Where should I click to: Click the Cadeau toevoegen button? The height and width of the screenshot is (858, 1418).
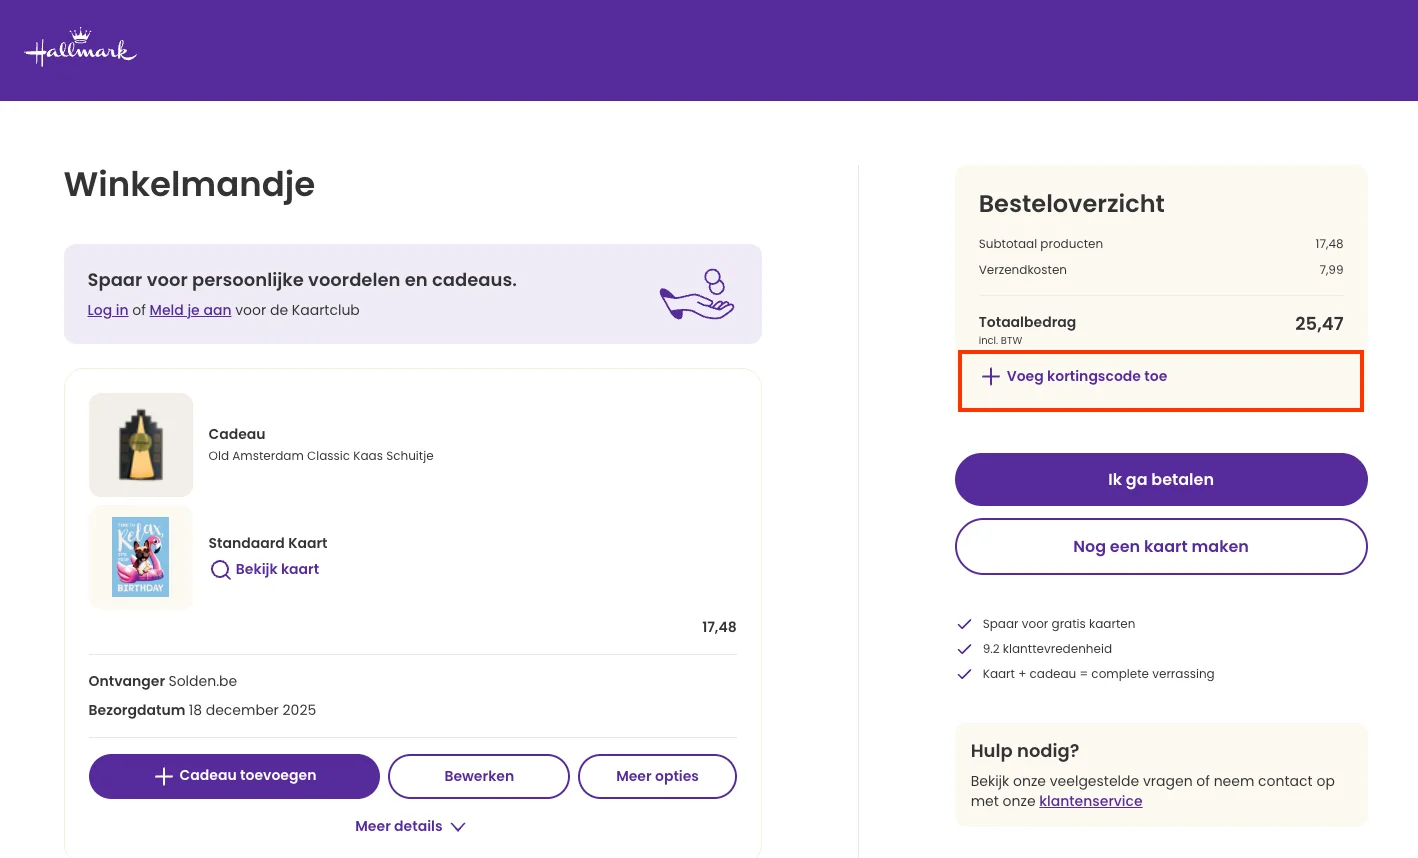point(234,776)
